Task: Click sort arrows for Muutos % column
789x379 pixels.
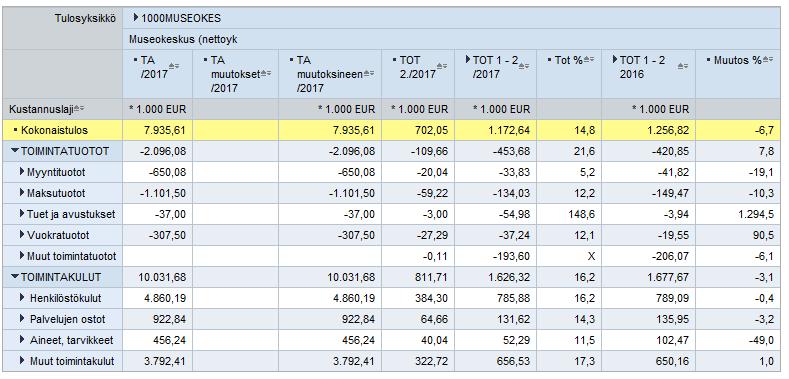Action: tap(768, 59)
